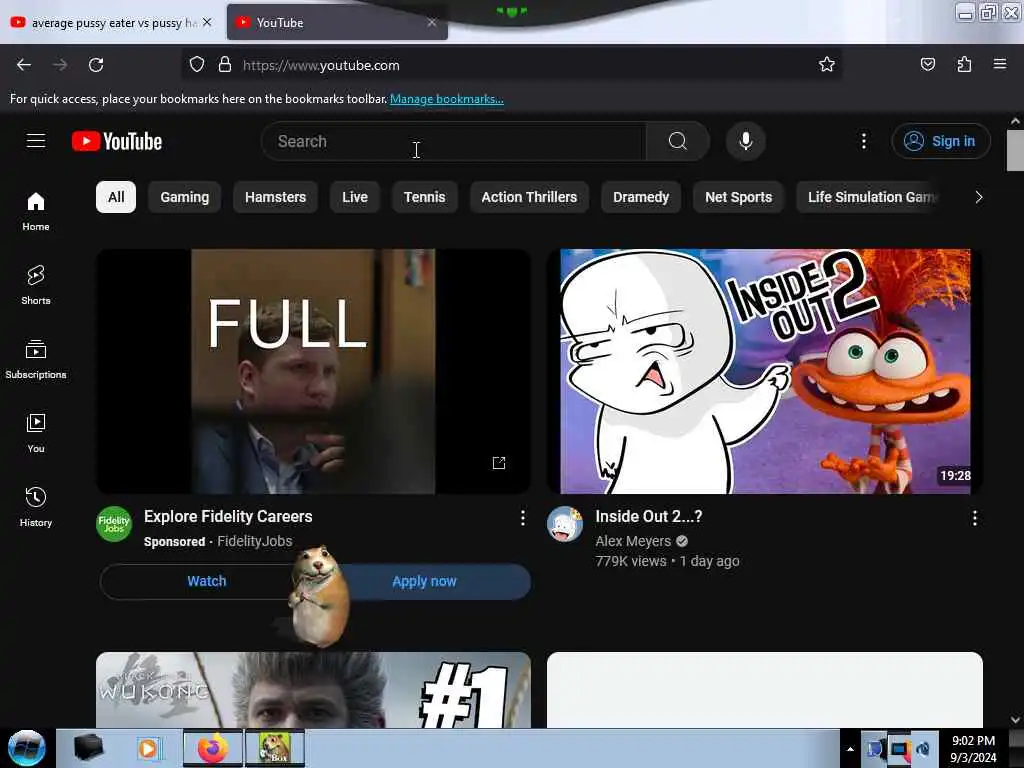
Task: Select the Hamsters filter chip
Action: coord(276,197)
